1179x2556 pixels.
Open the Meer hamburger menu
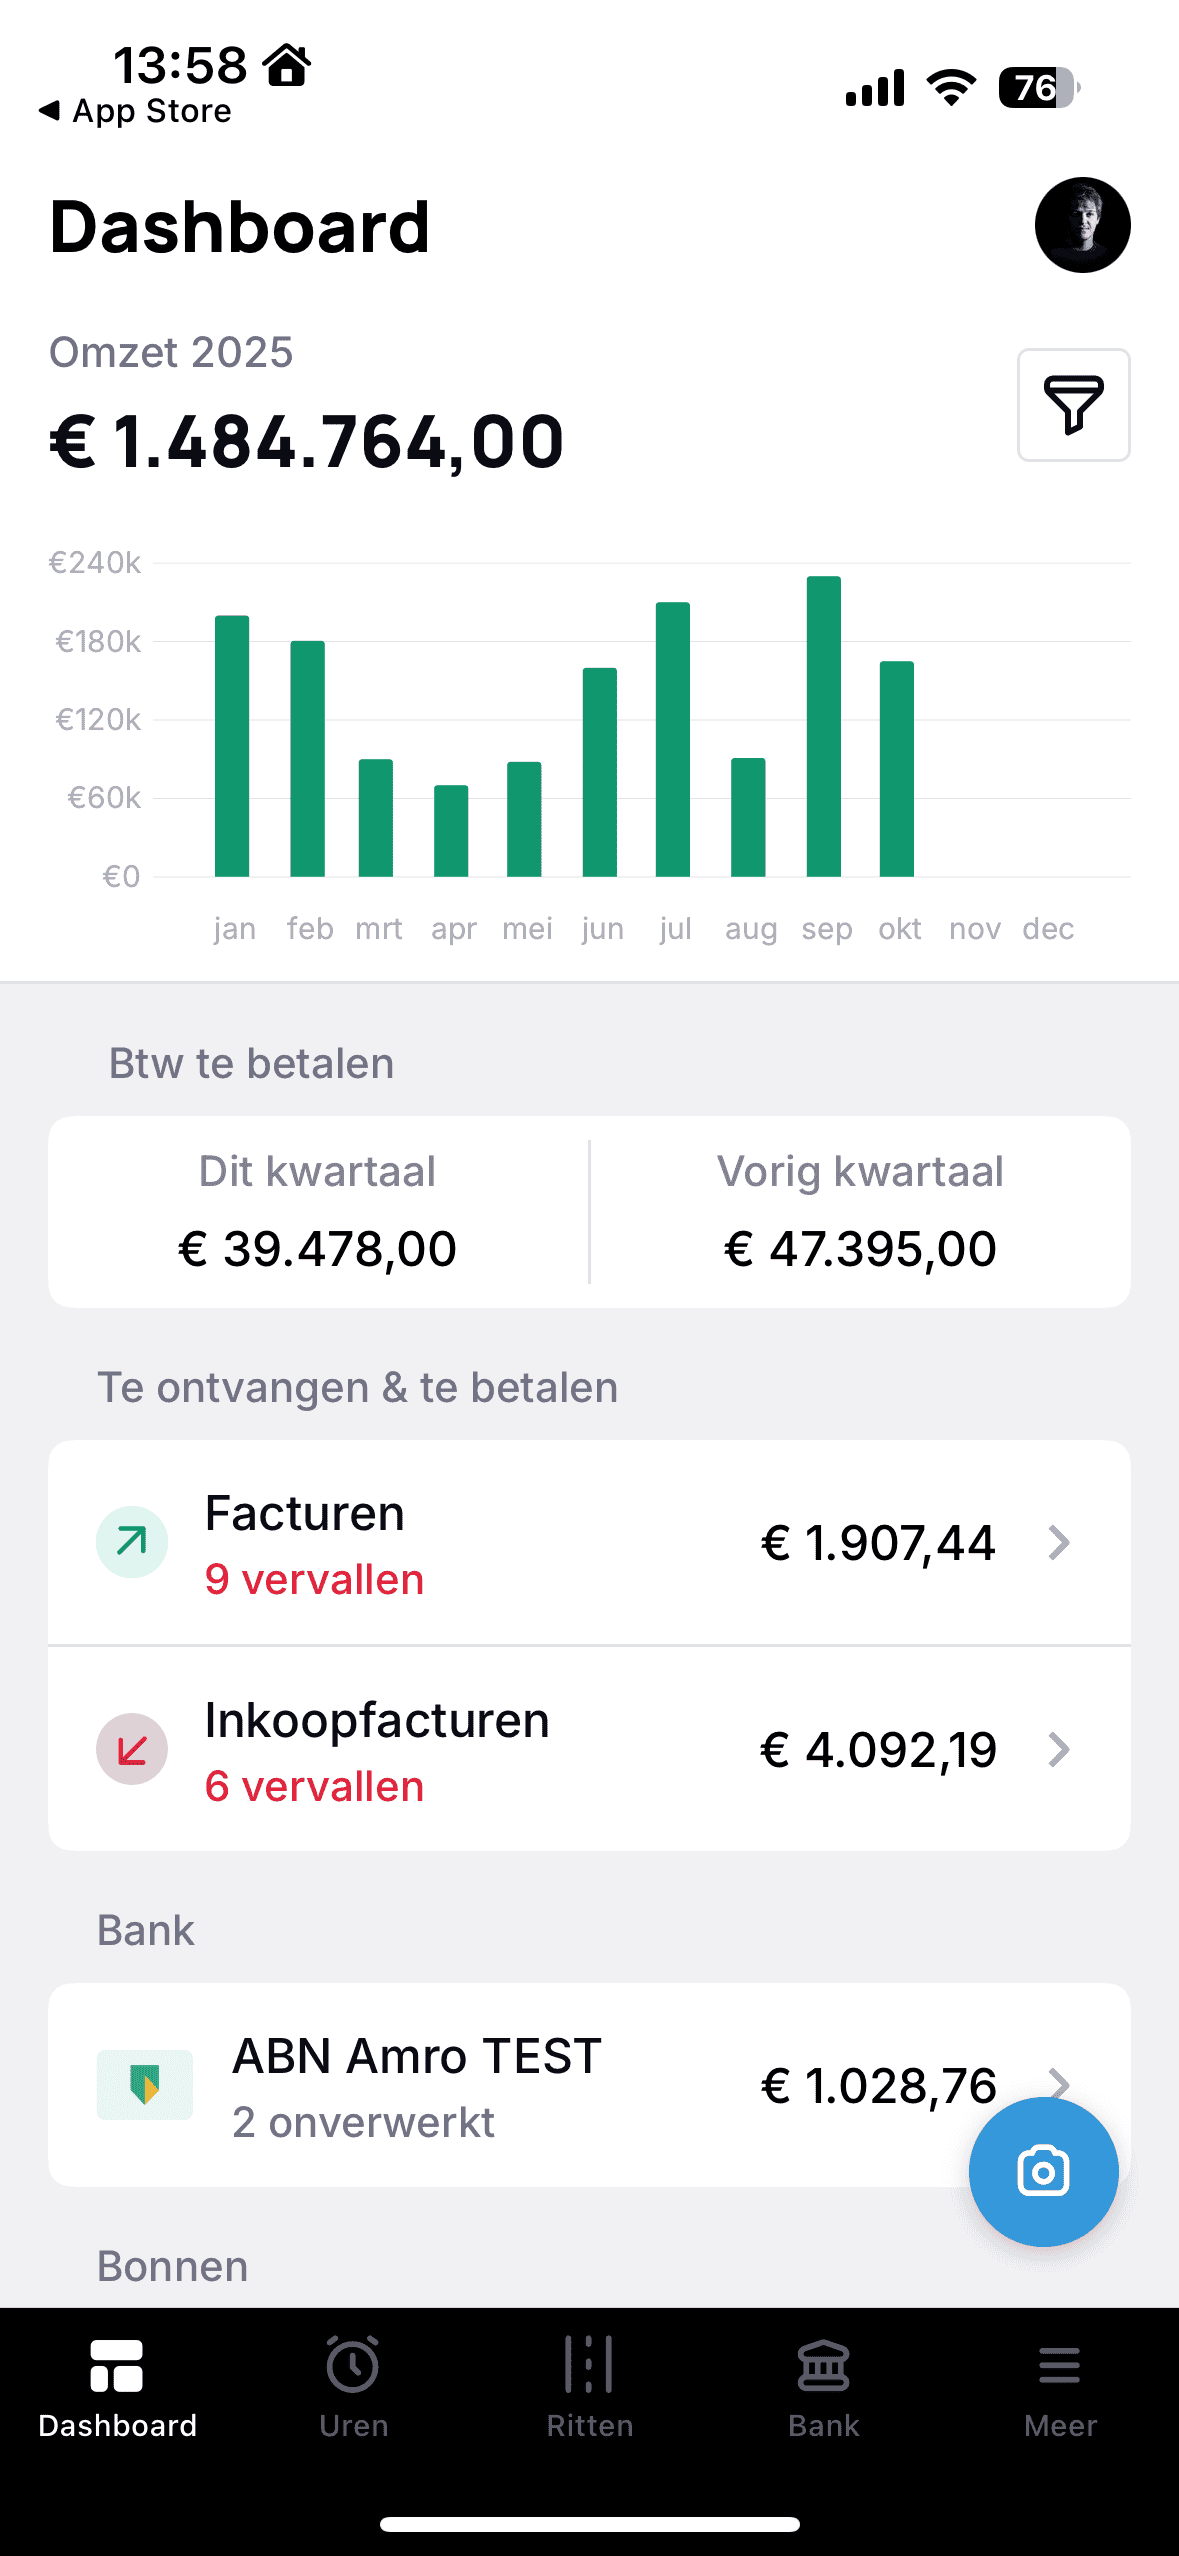click(x=1060, y=2385)
